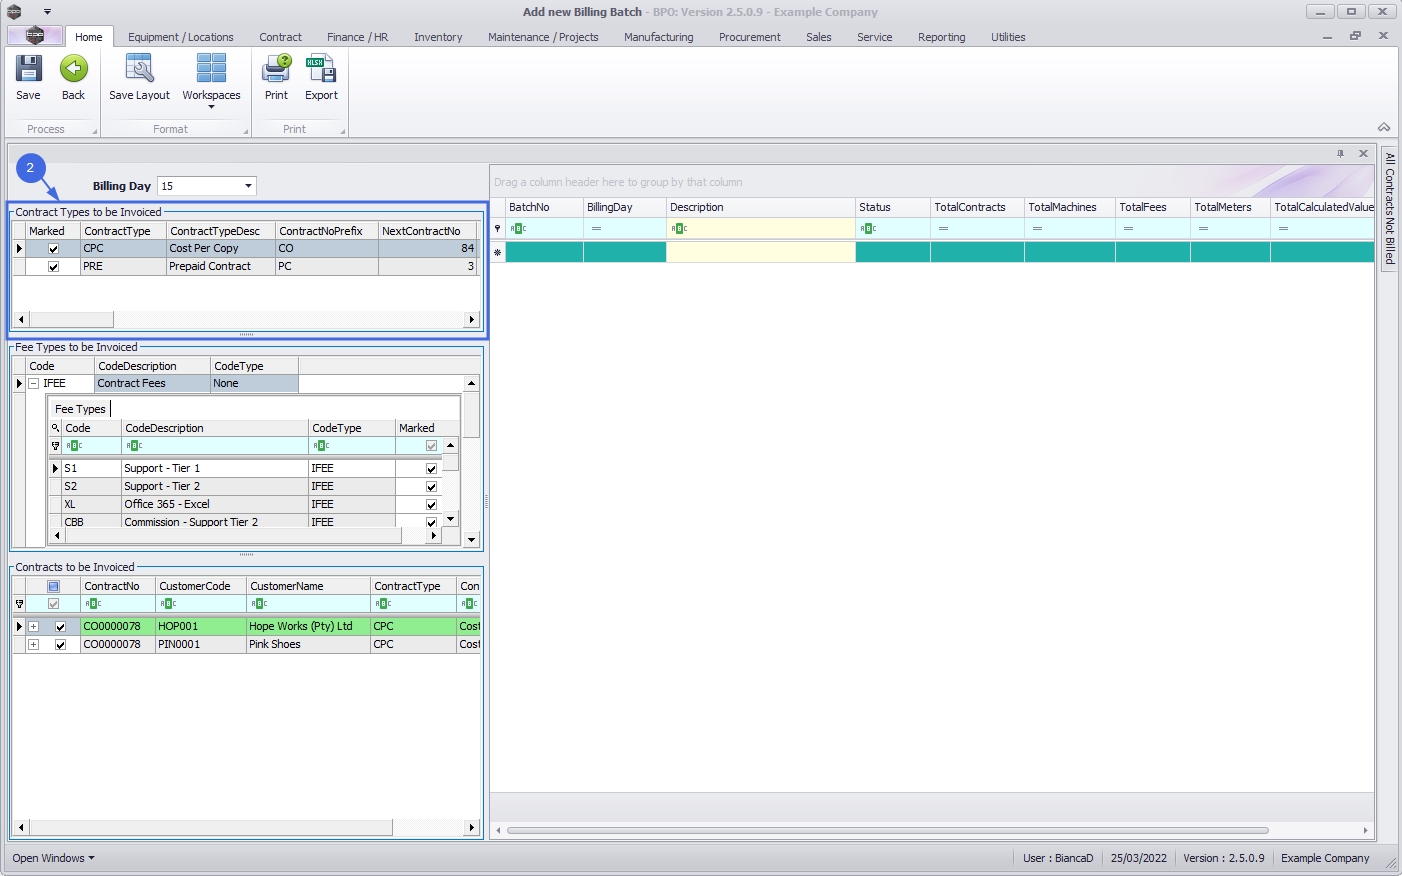Image resolution: width=1402 pixels, height=876 pixels.
Task: Click the Print icon
Action: click(x=276, y=70)
